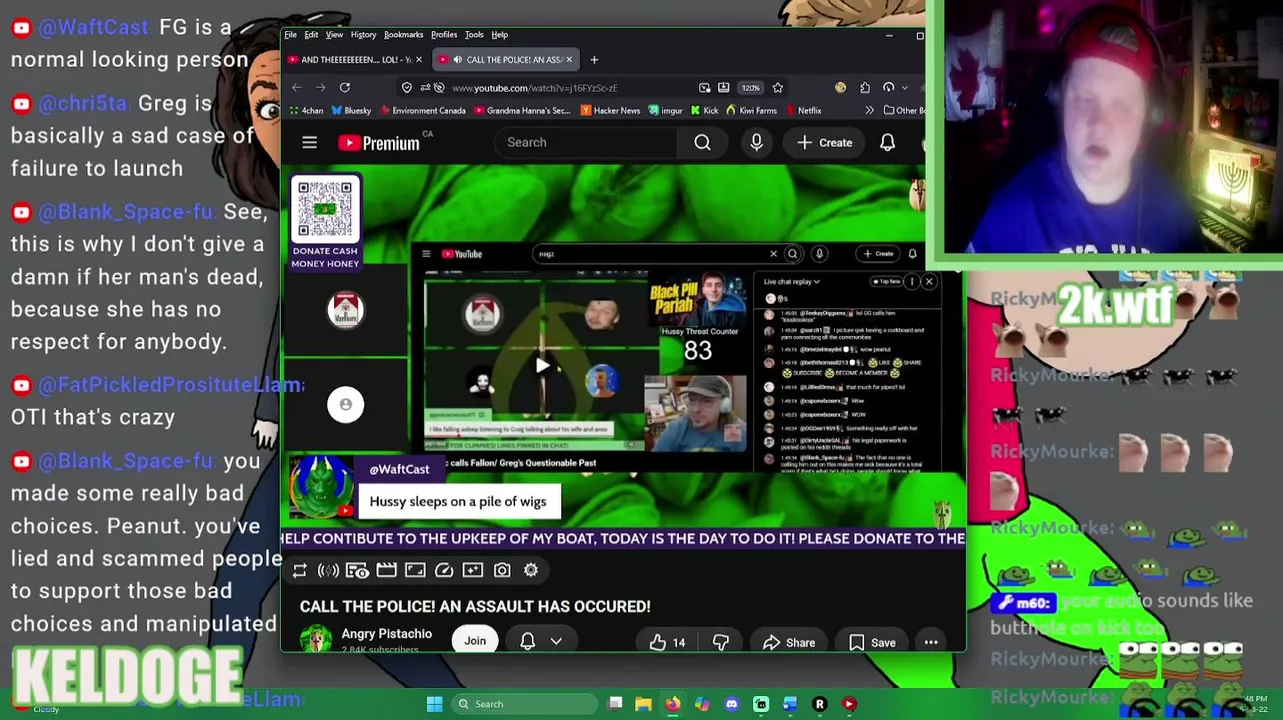Open Kick bookmark

tap(705, 111)
